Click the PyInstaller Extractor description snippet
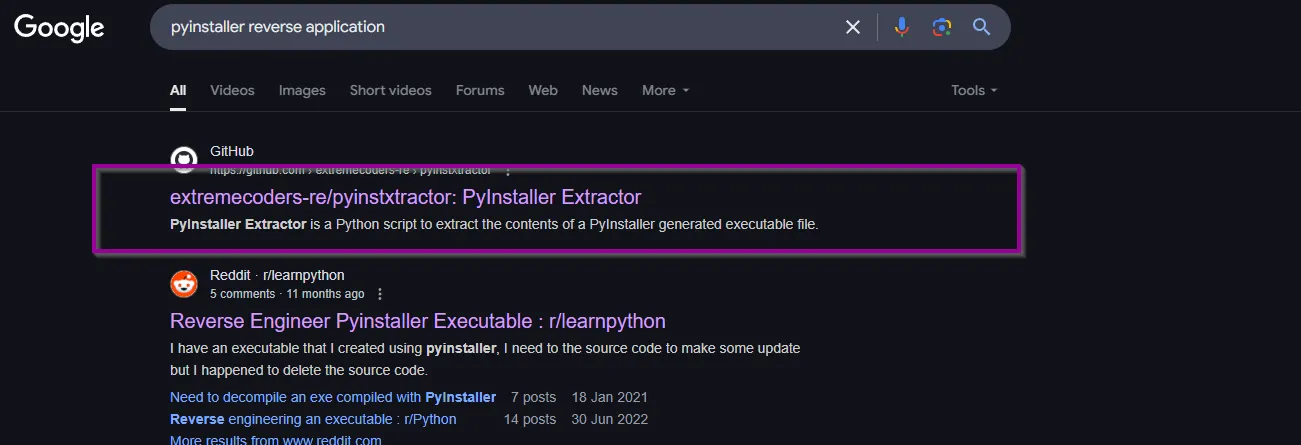This screenshot has width=1301, height=445. [494, 224]
